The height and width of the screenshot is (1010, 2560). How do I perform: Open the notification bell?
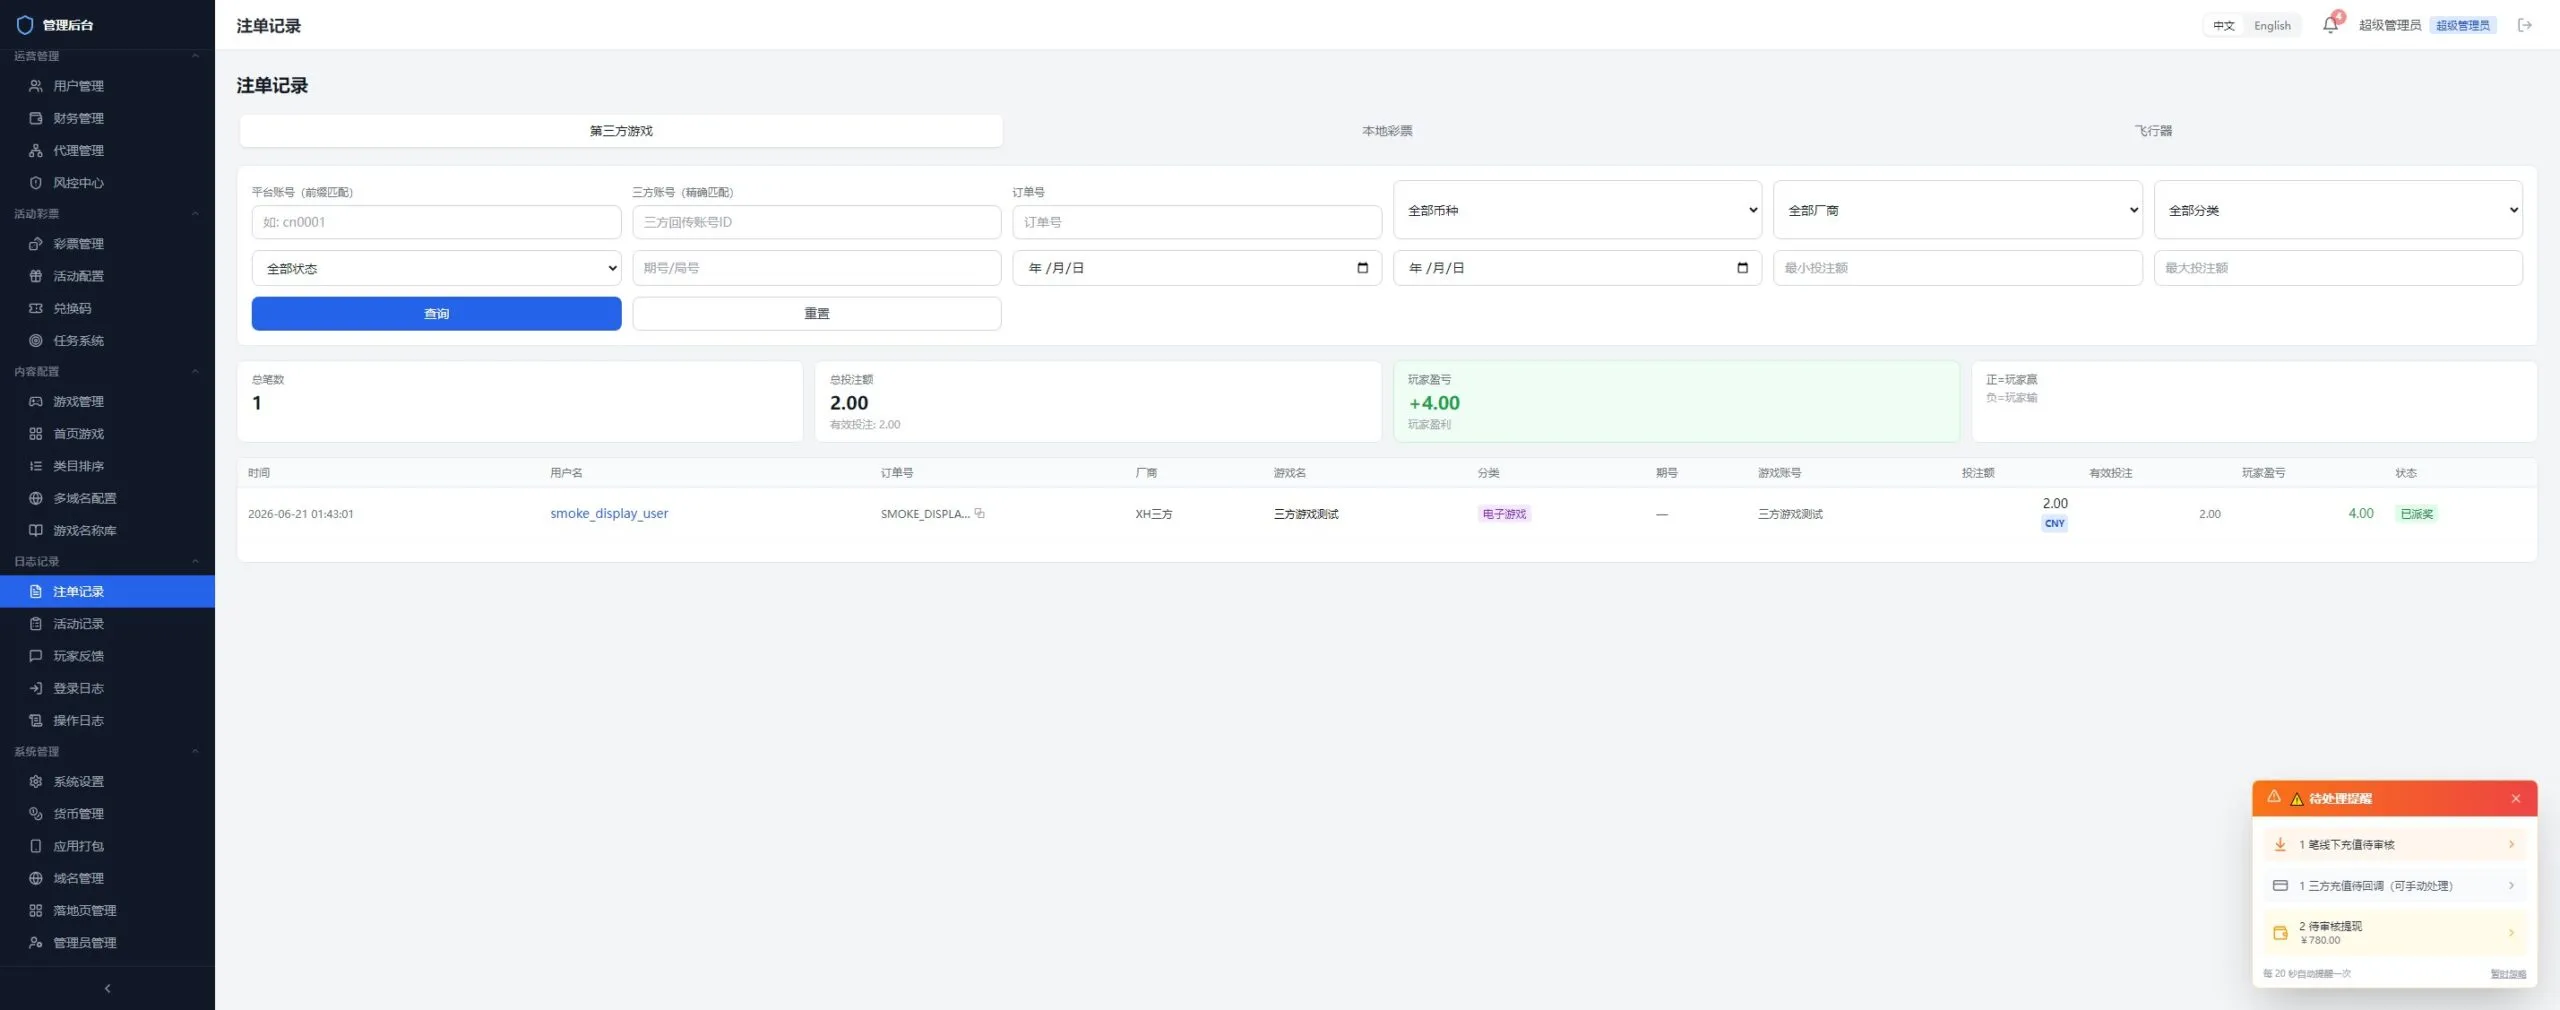tap(2330, 25)
